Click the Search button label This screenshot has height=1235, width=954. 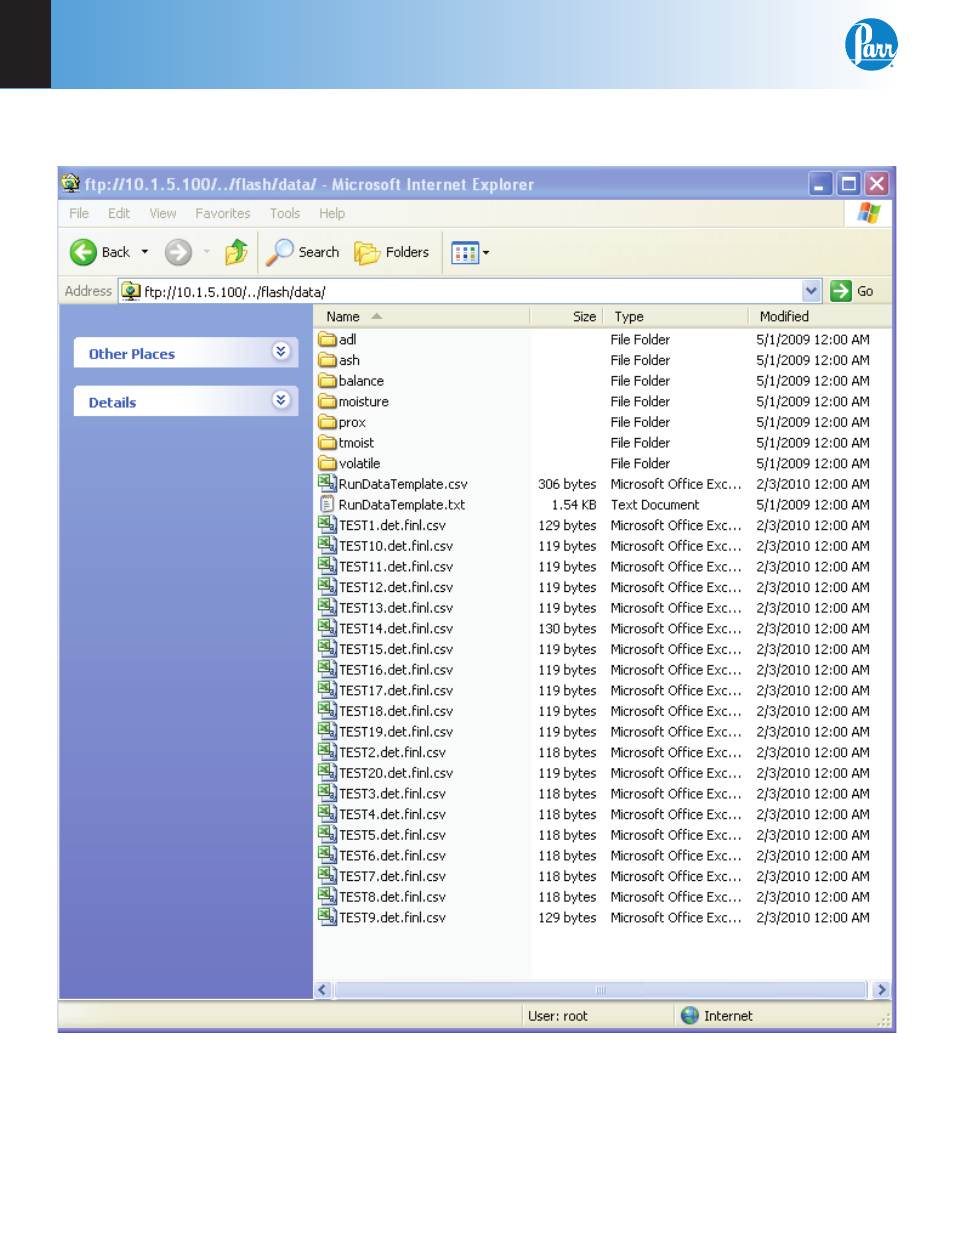click(319, 252)
